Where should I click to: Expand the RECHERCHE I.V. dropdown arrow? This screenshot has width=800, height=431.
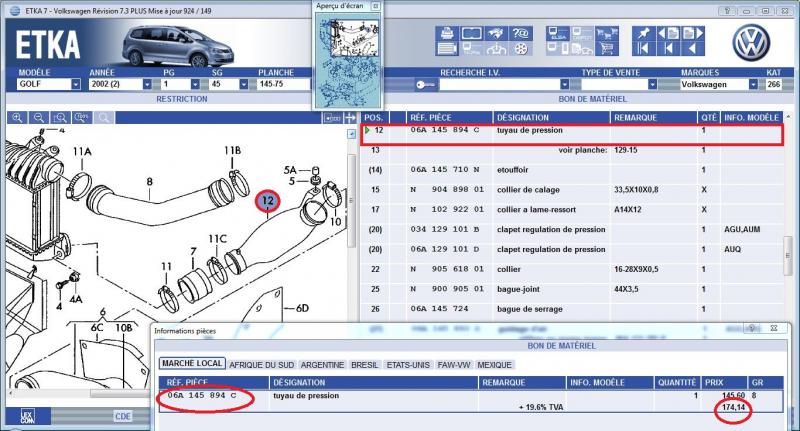tap(564, 84)
